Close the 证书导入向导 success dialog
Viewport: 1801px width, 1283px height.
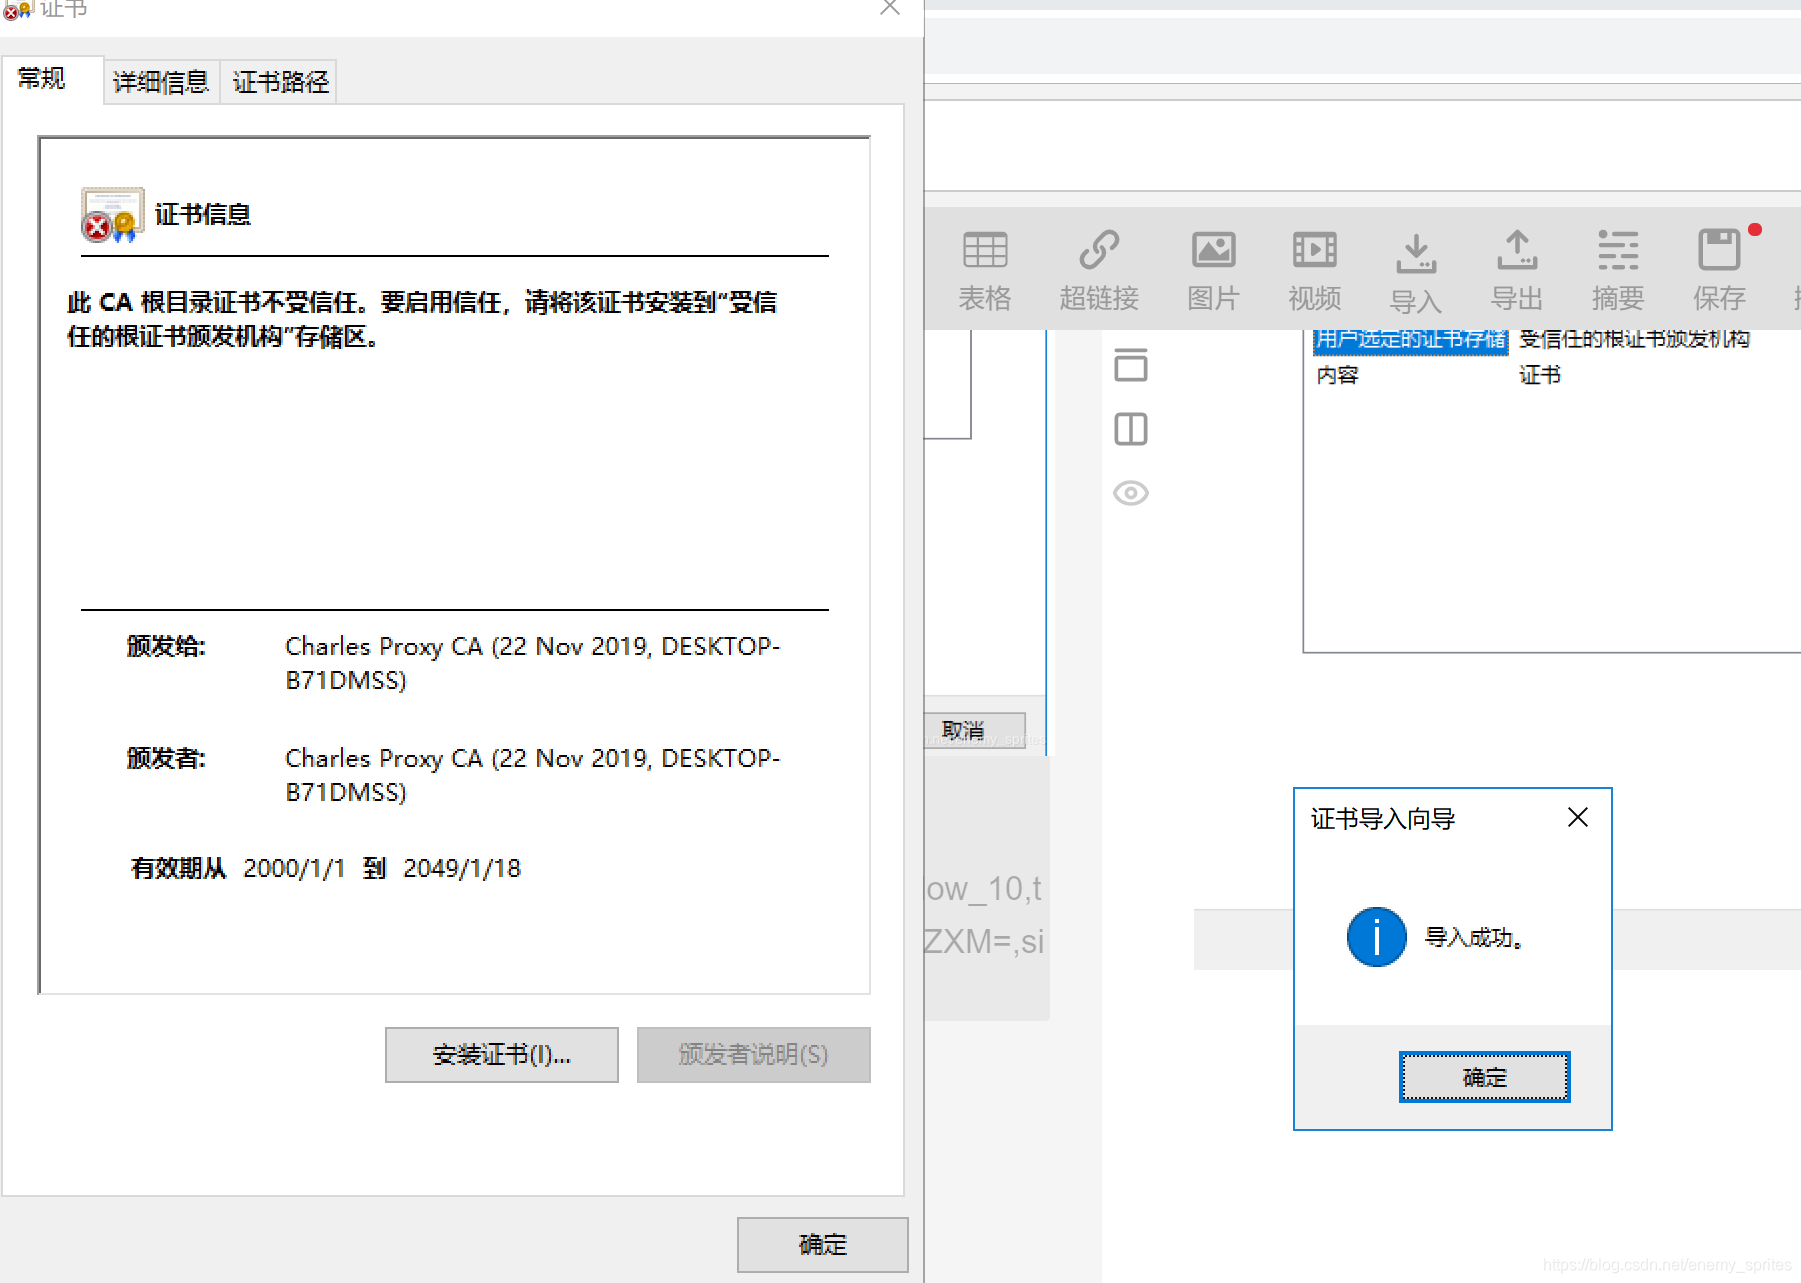coord(1578,818)
